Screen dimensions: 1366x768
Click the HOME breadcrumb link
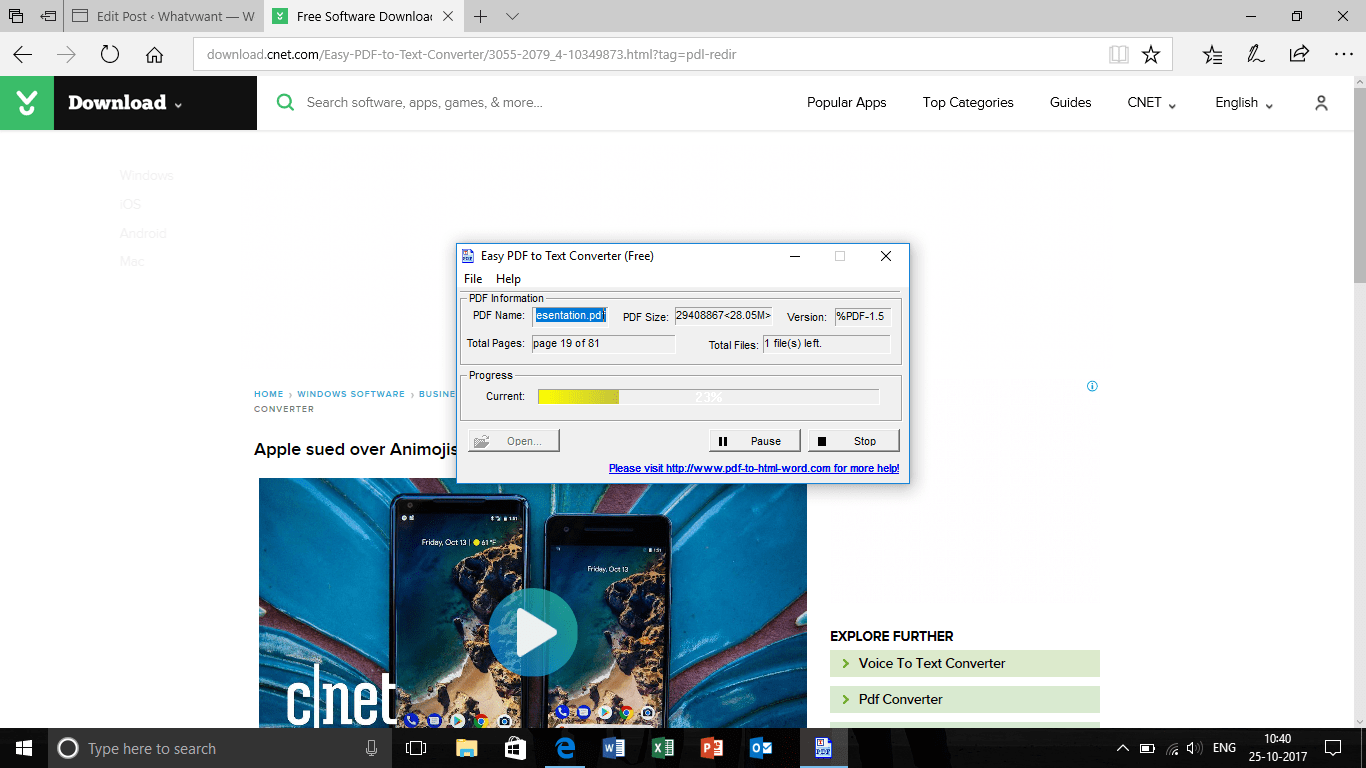269,394
